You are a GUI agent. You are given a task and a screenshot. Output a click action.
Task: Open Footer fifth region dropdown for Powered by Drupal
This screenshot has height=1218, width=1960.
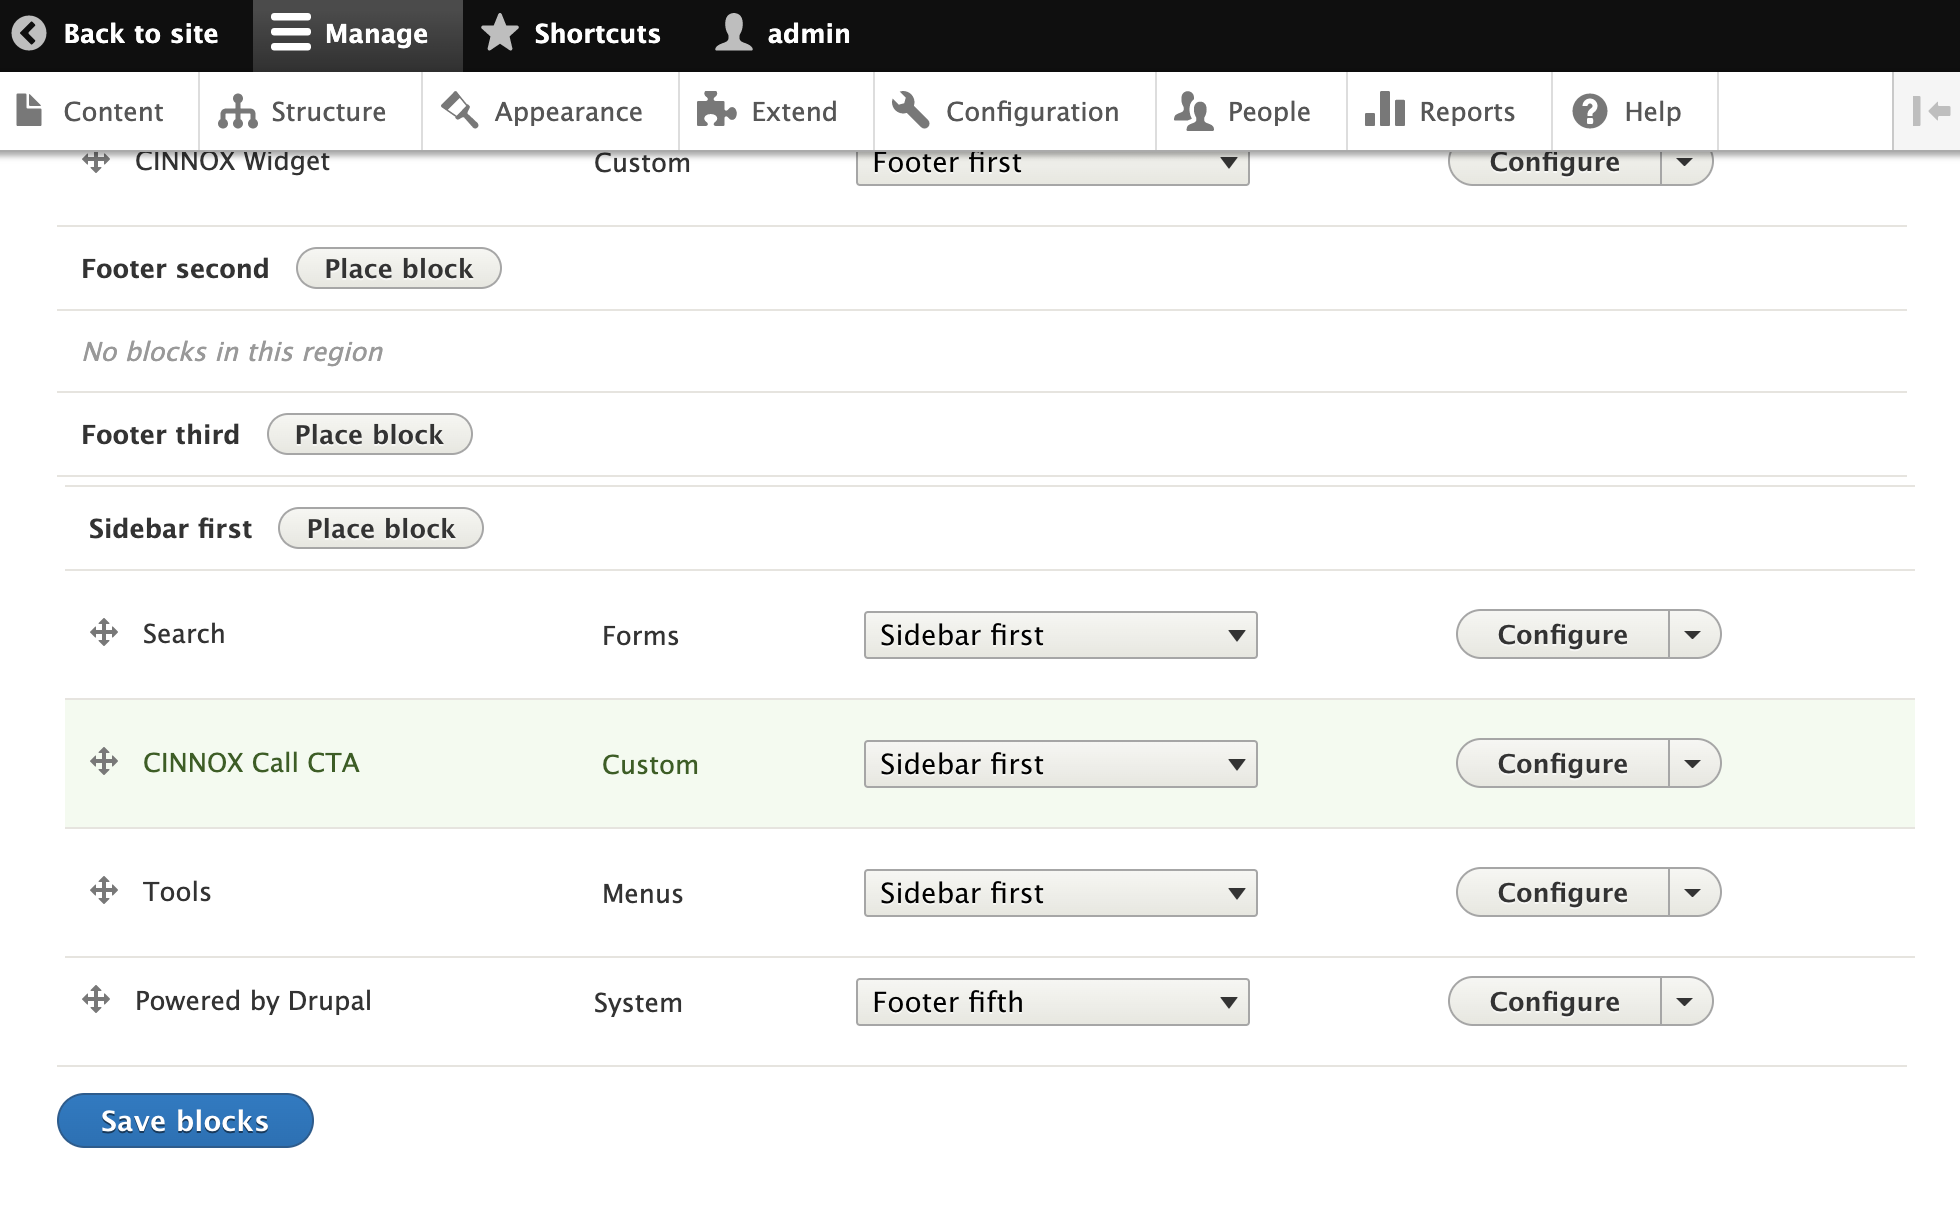coord(1052,1002)
